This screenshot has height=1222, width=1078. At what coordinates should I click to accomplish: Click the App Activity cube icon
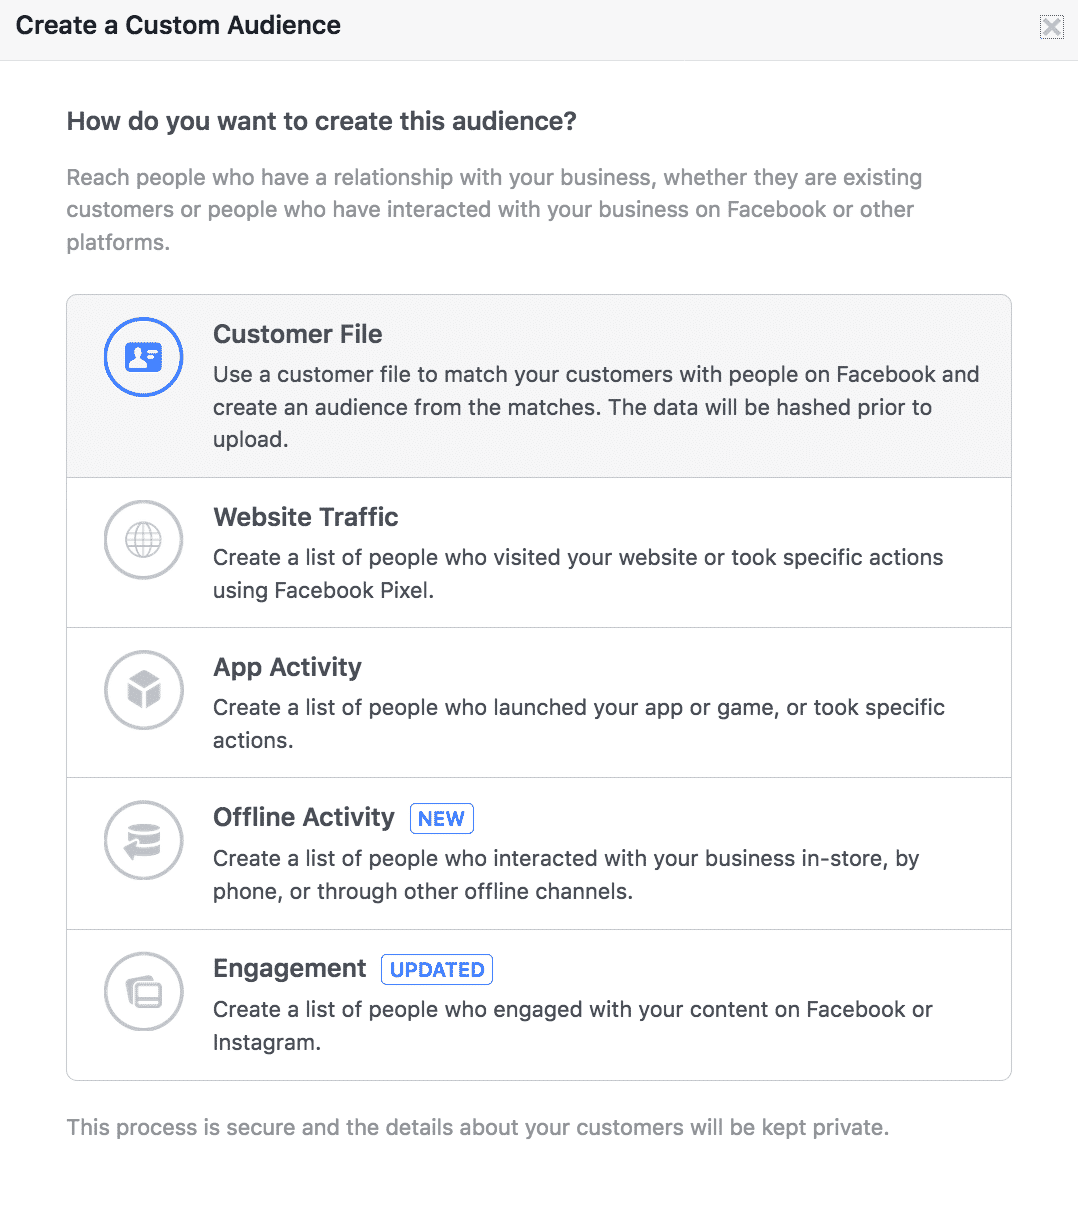coord(144,690)
